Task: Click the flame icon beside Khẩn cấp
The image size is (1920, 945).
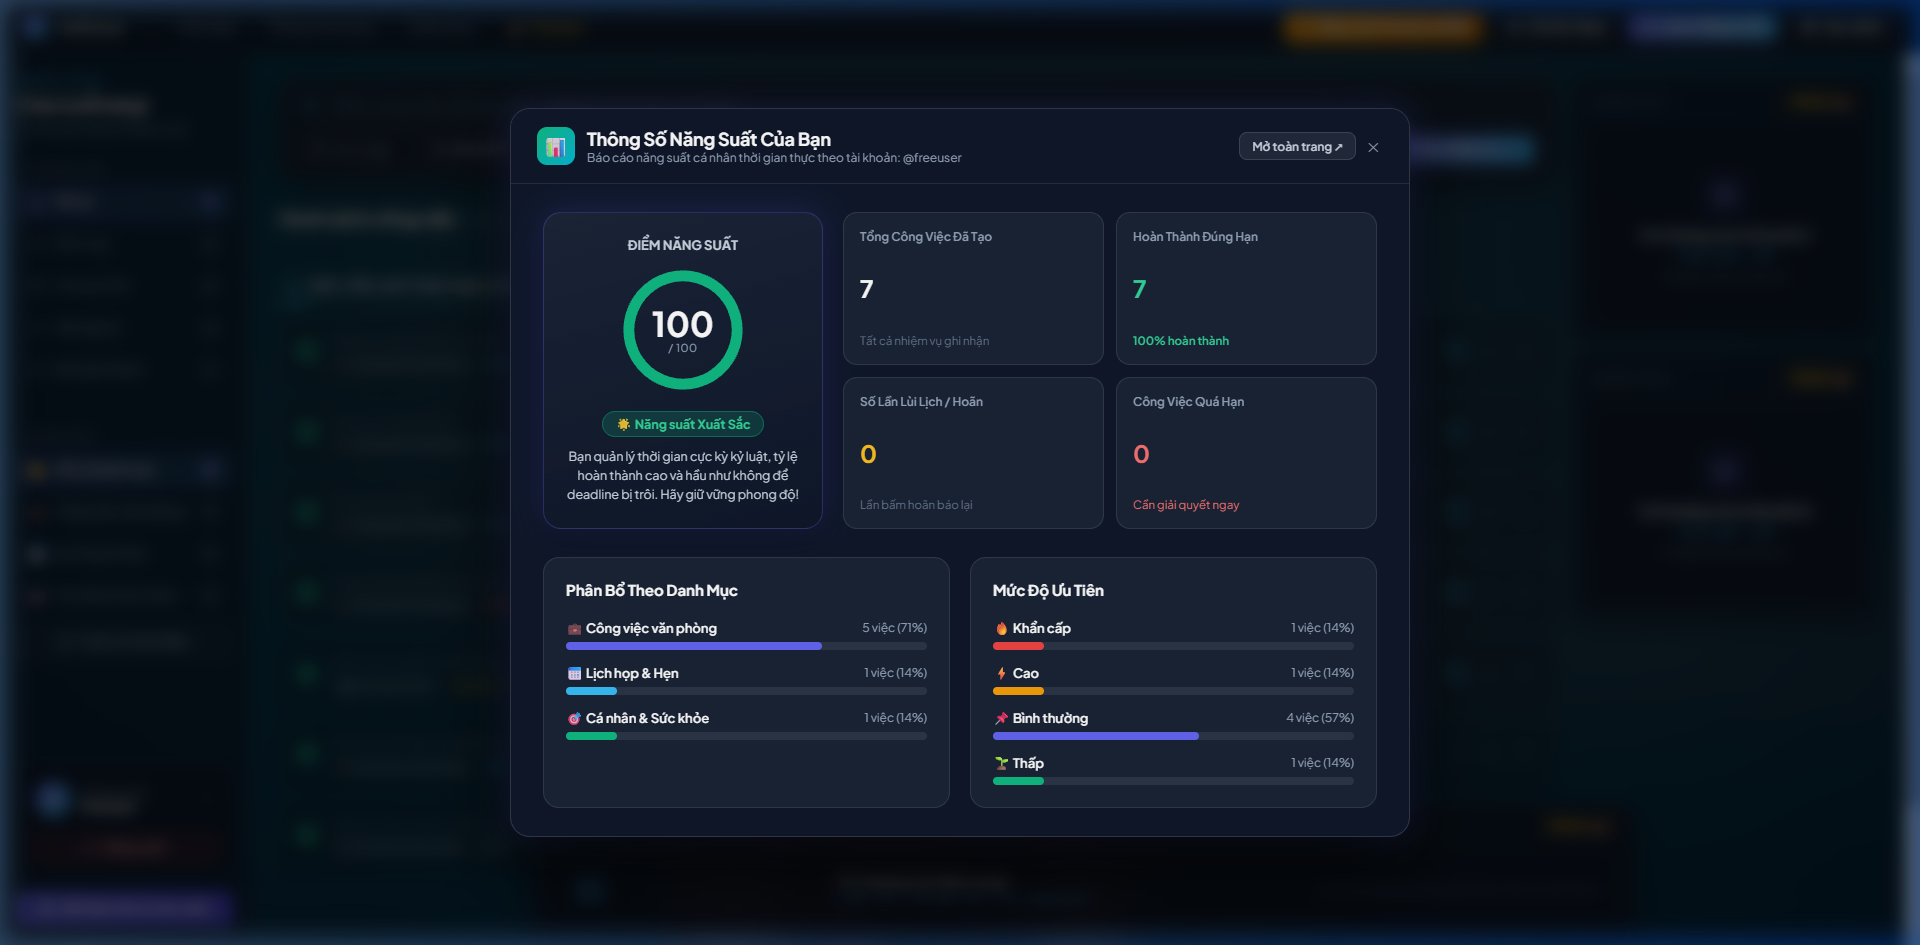Action: pos(1001,629)
